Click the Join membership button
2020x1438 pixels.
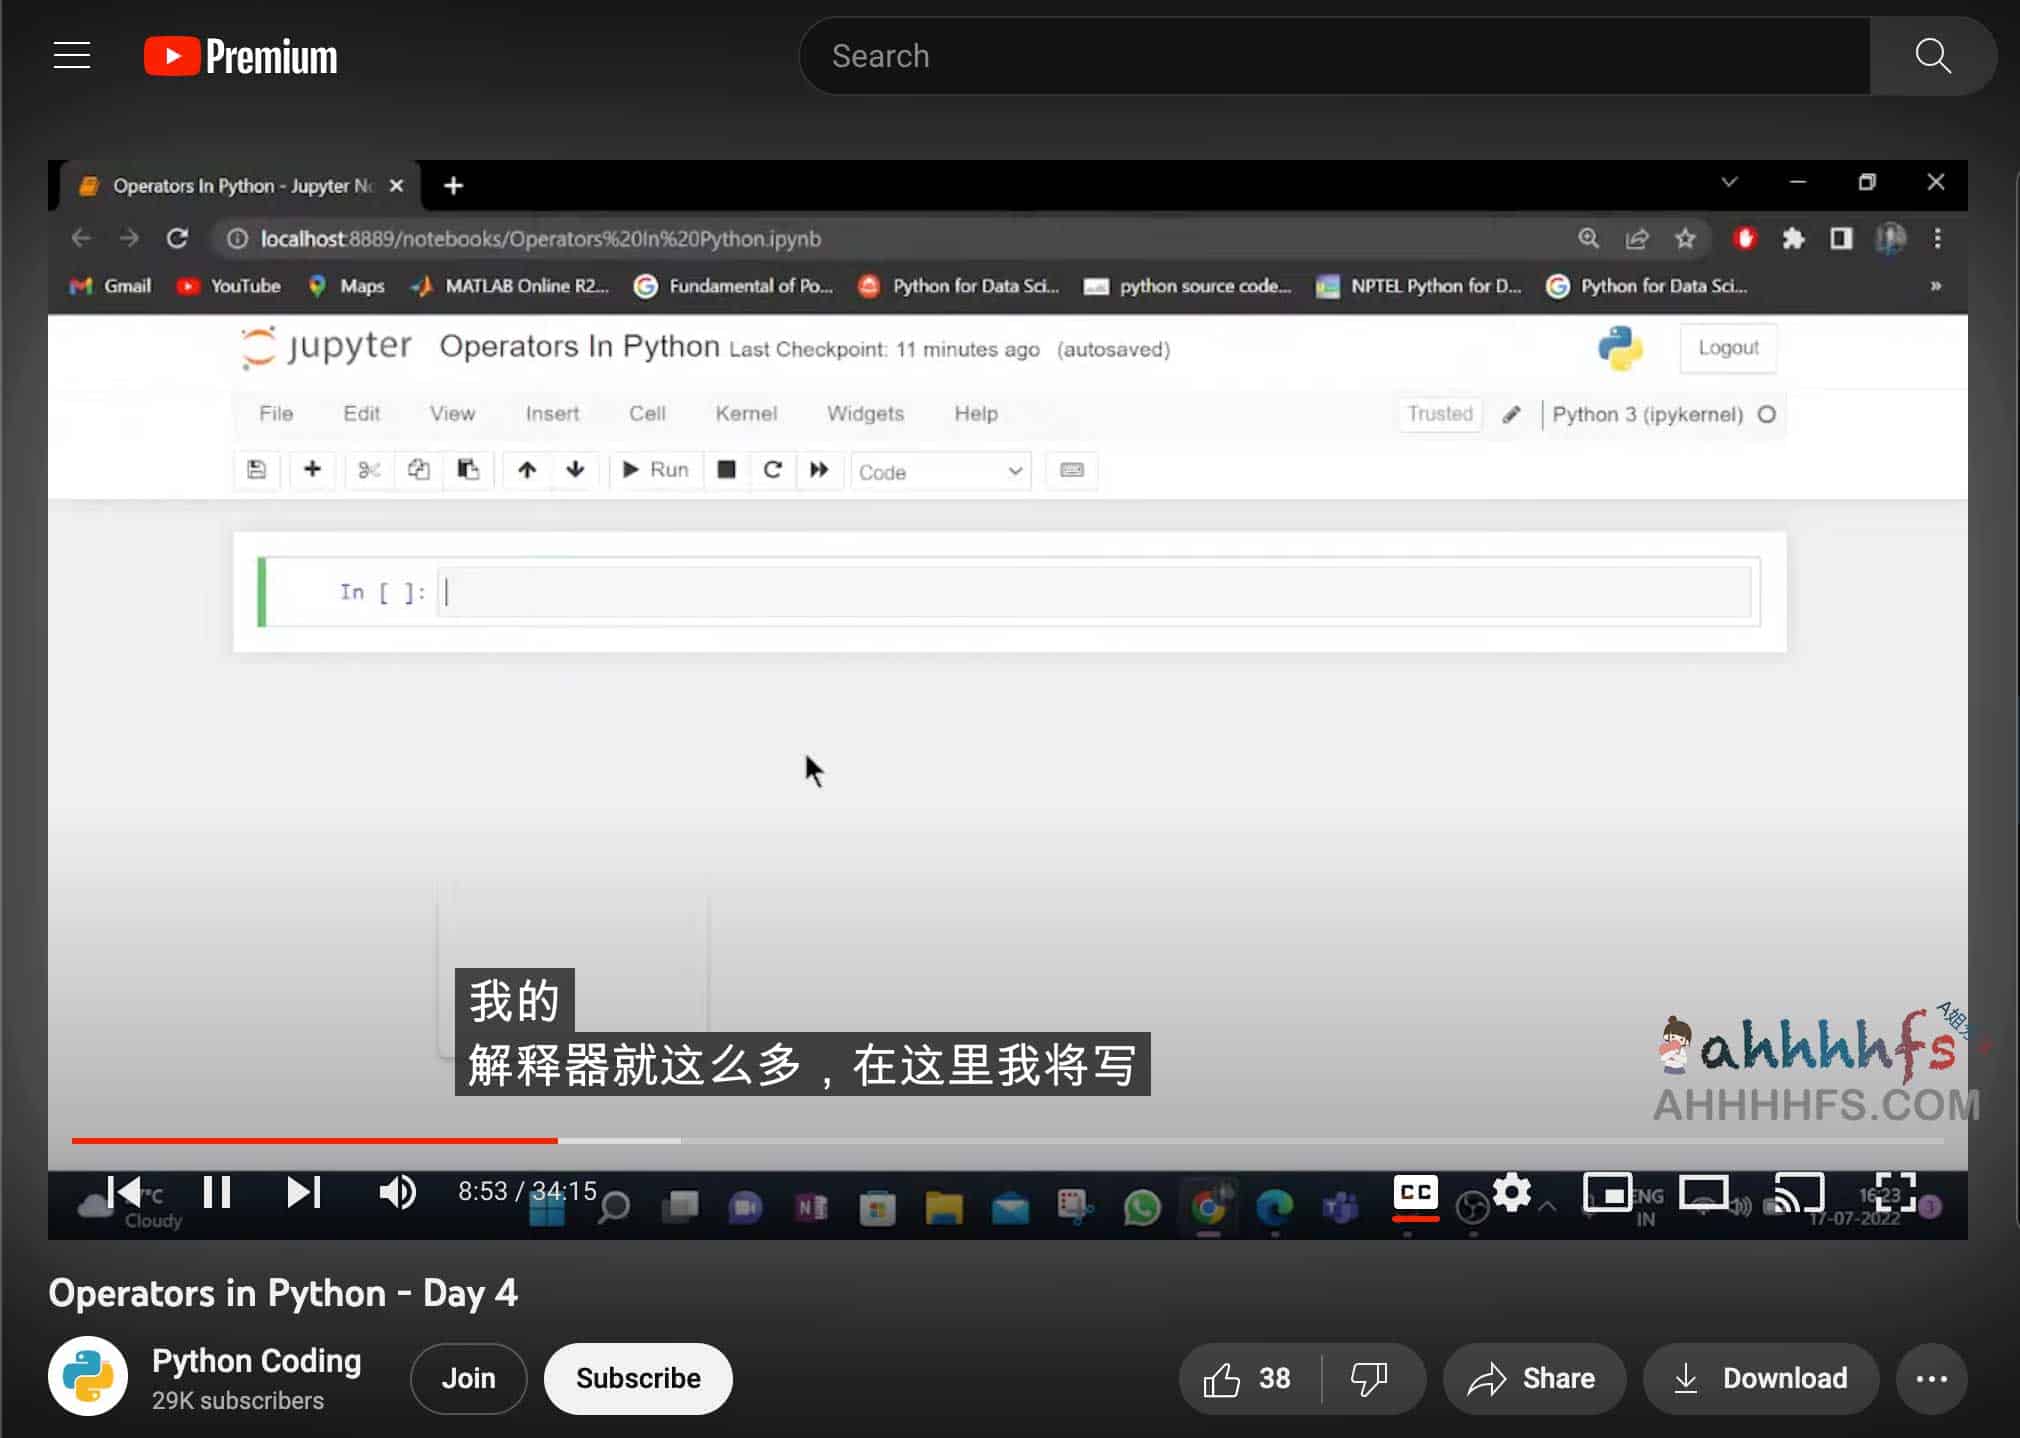point(468,1379)
